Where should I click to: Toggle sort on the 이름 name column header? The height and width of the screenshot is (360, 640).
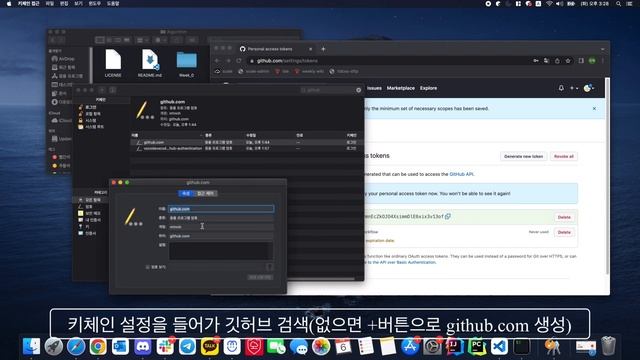coord(166,135)
